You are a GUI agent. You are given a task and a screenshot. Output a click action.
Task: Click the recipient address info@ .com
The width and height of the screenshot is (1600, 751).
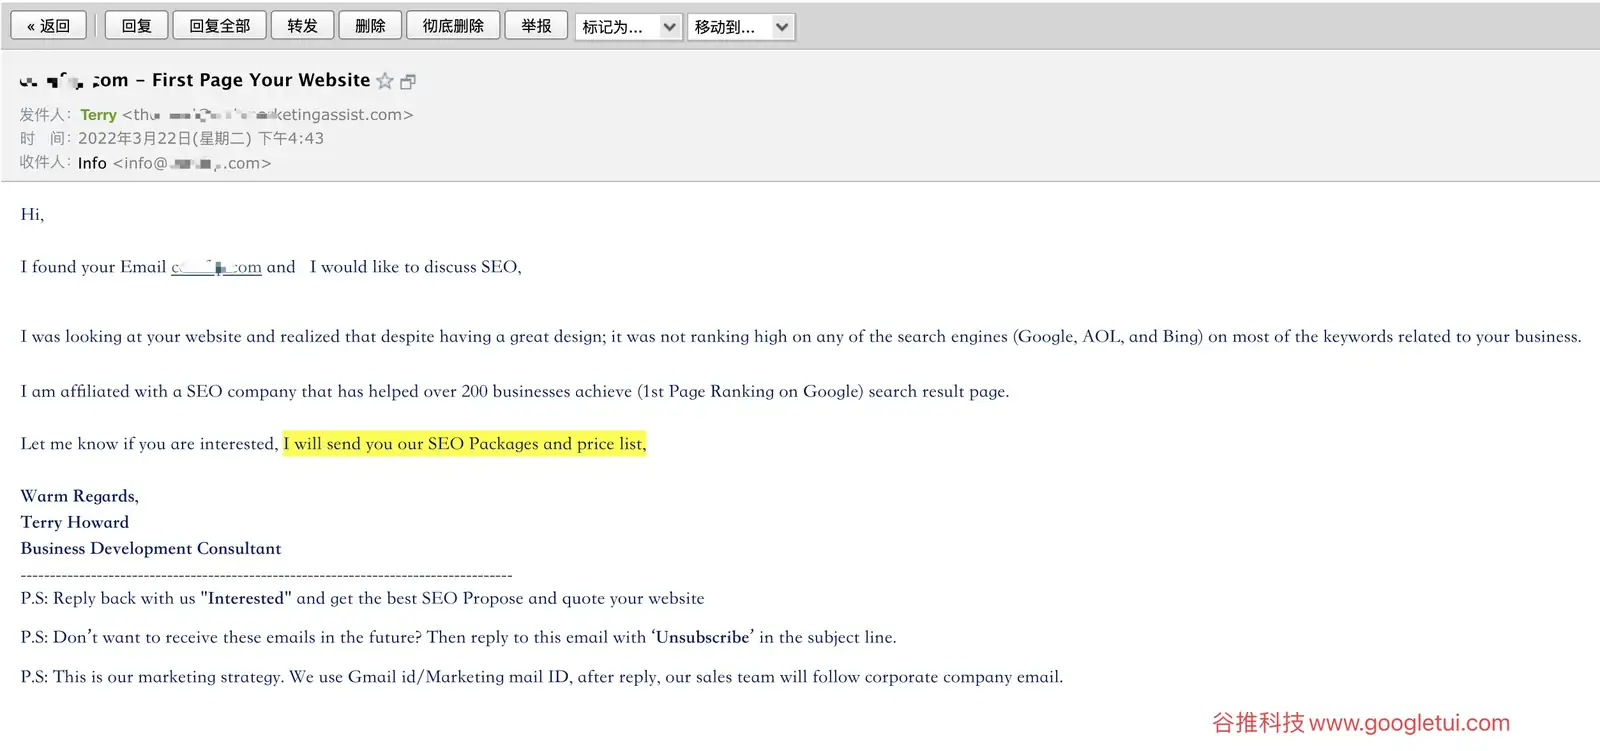(192, 163)
